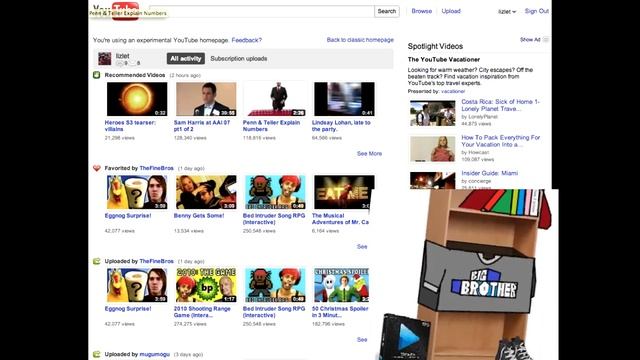
Task: Click the heart icon beside Favorited by
Action: tap(97, 168)
